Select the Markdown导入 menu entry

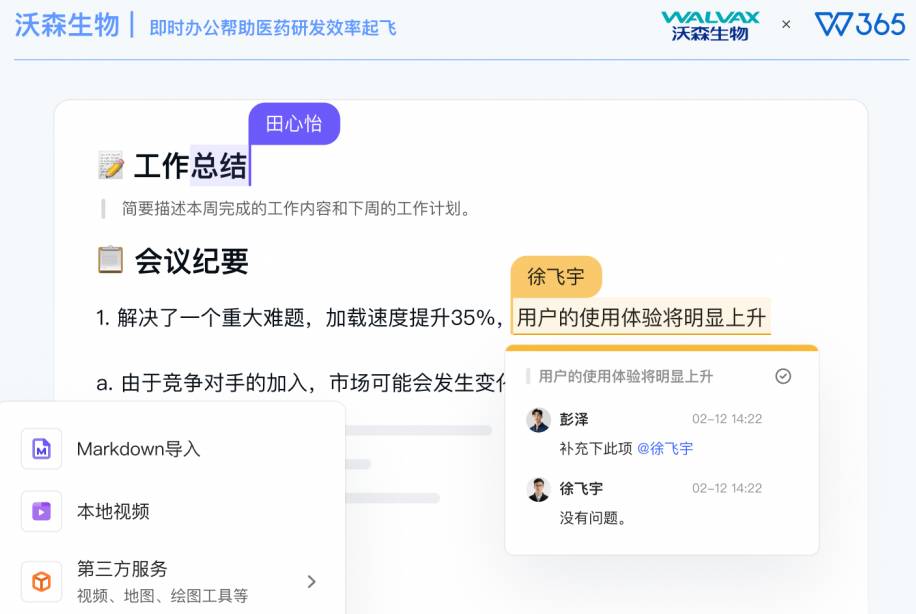pyautogui.click(x=172, y=449)
